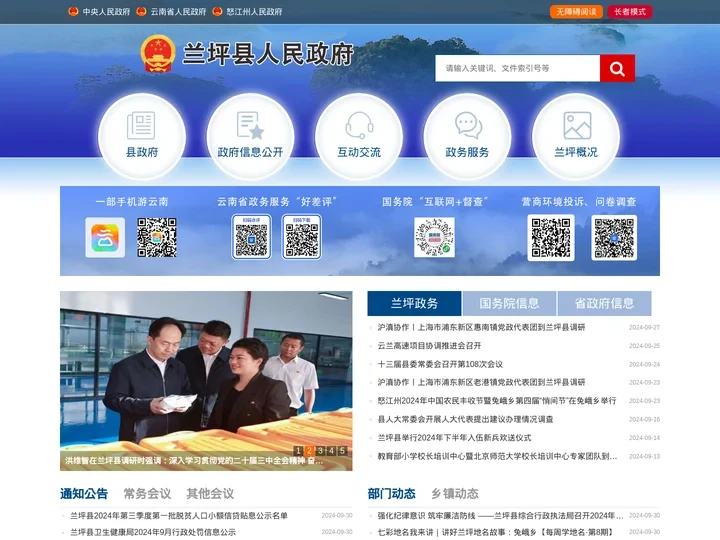Screen dimensions: 720x540
Task: Click 兰坪县人民政府 site title
Action: (x=268, y=54)
